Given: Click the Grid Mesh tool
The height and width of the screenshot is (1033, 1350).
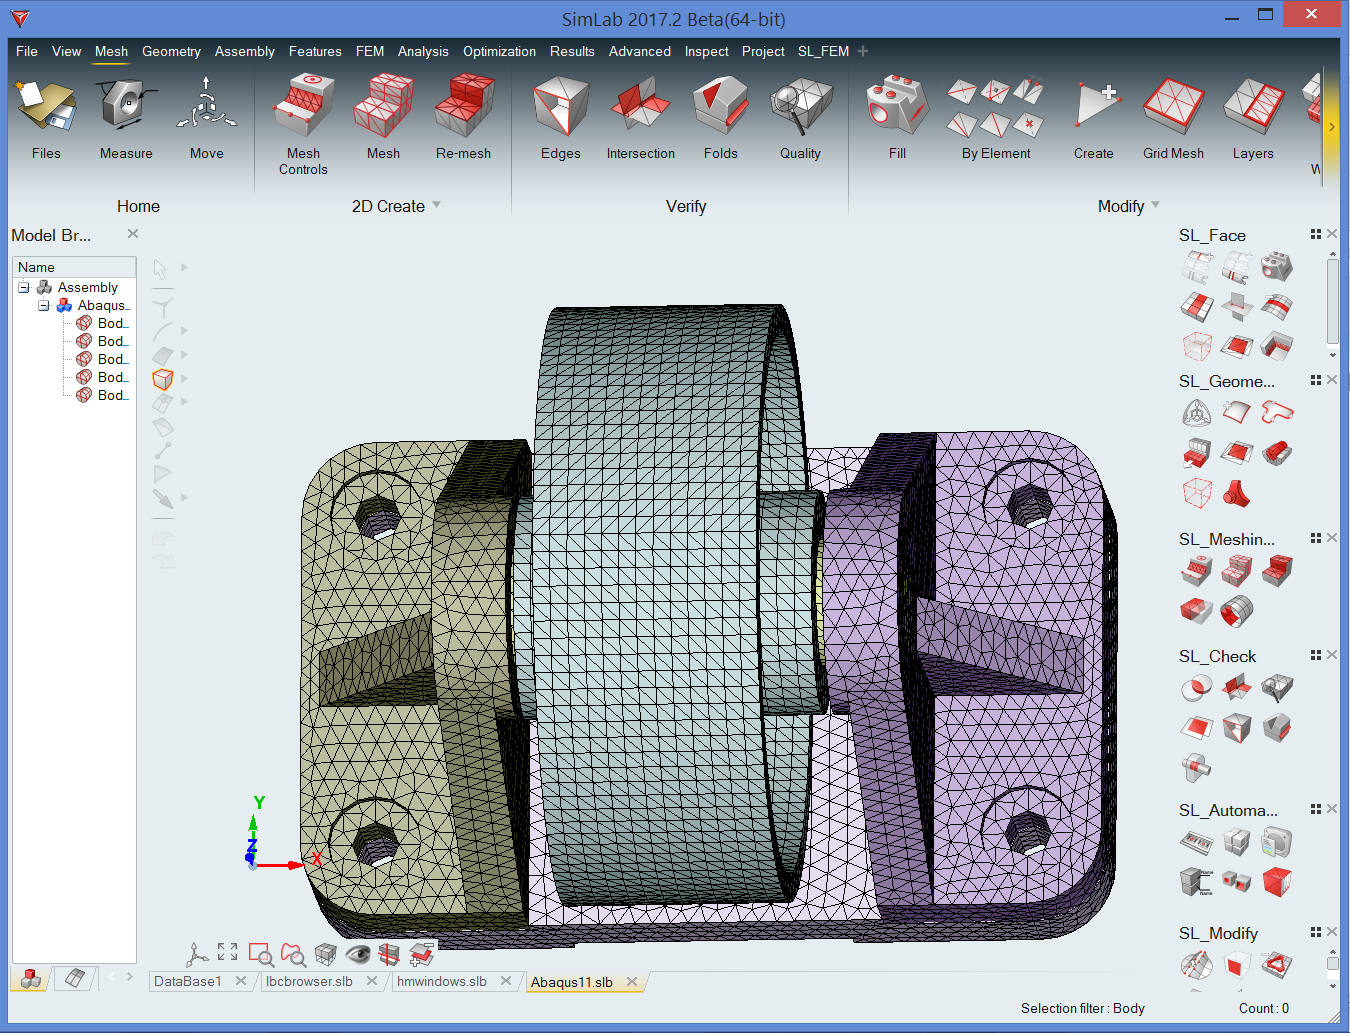Looking at the screenshot, I should [1173, 108].
